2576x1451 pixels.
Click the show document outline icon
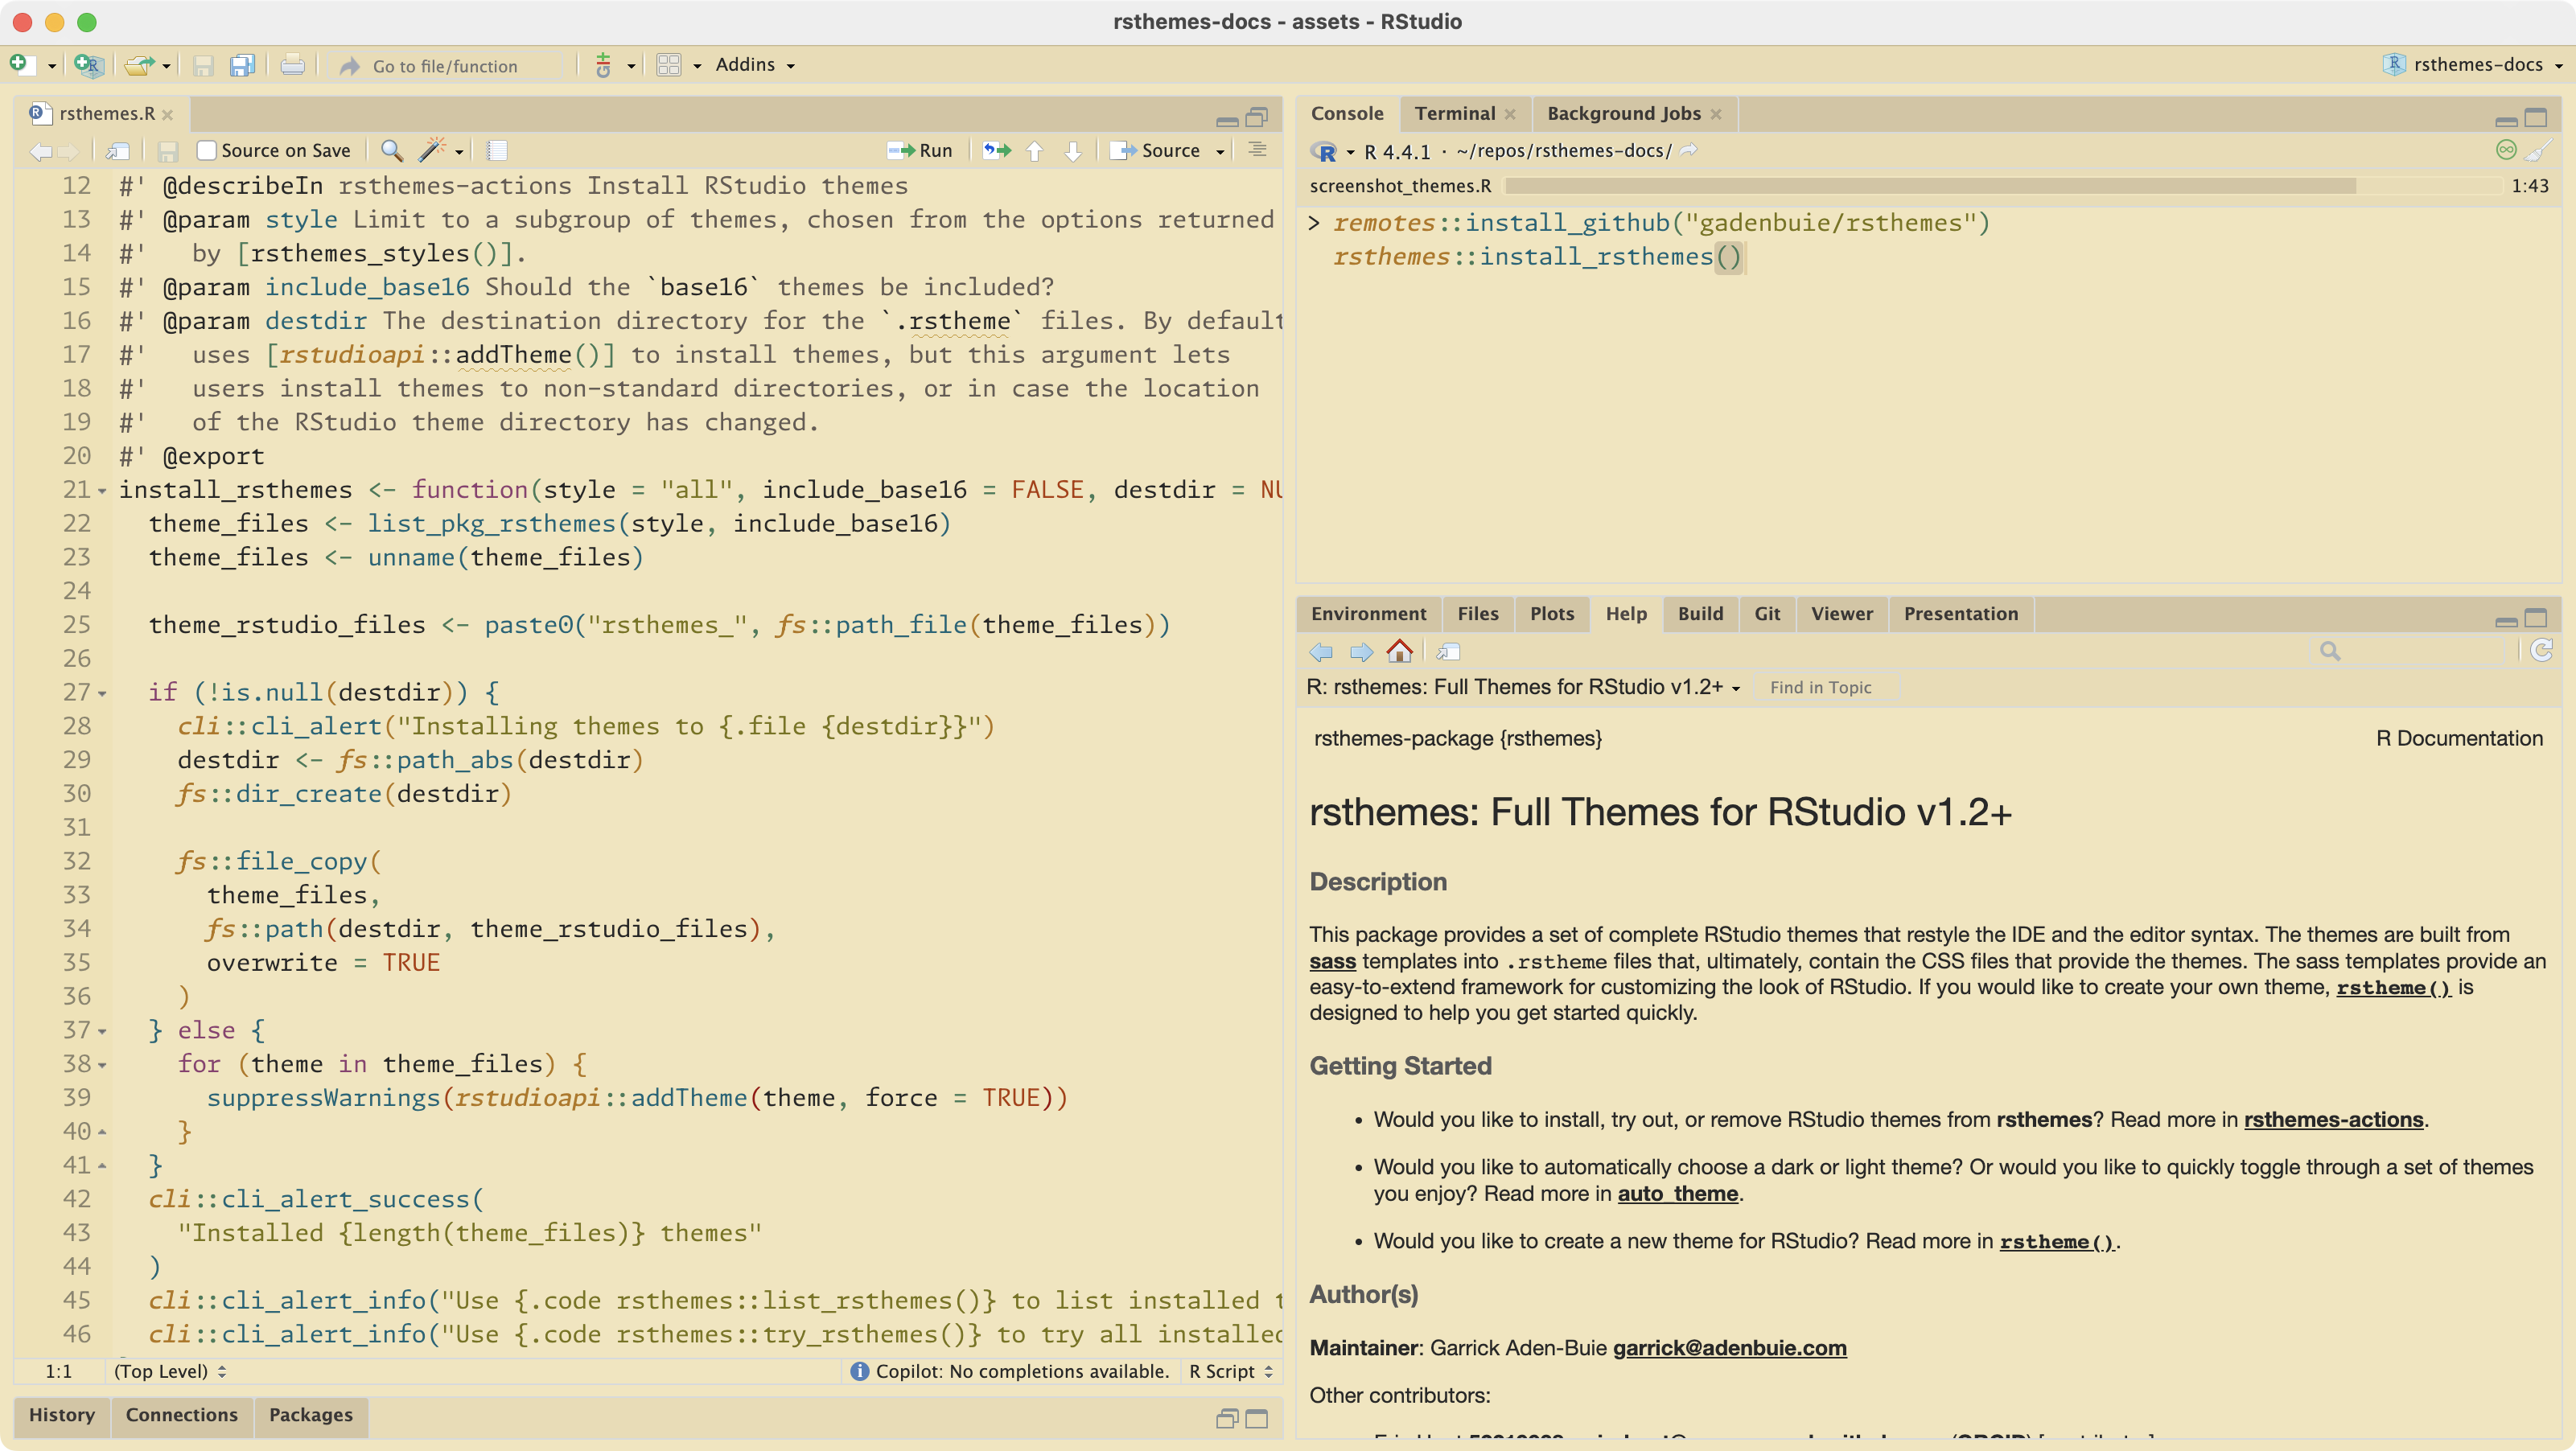(x=1258, y=150)
